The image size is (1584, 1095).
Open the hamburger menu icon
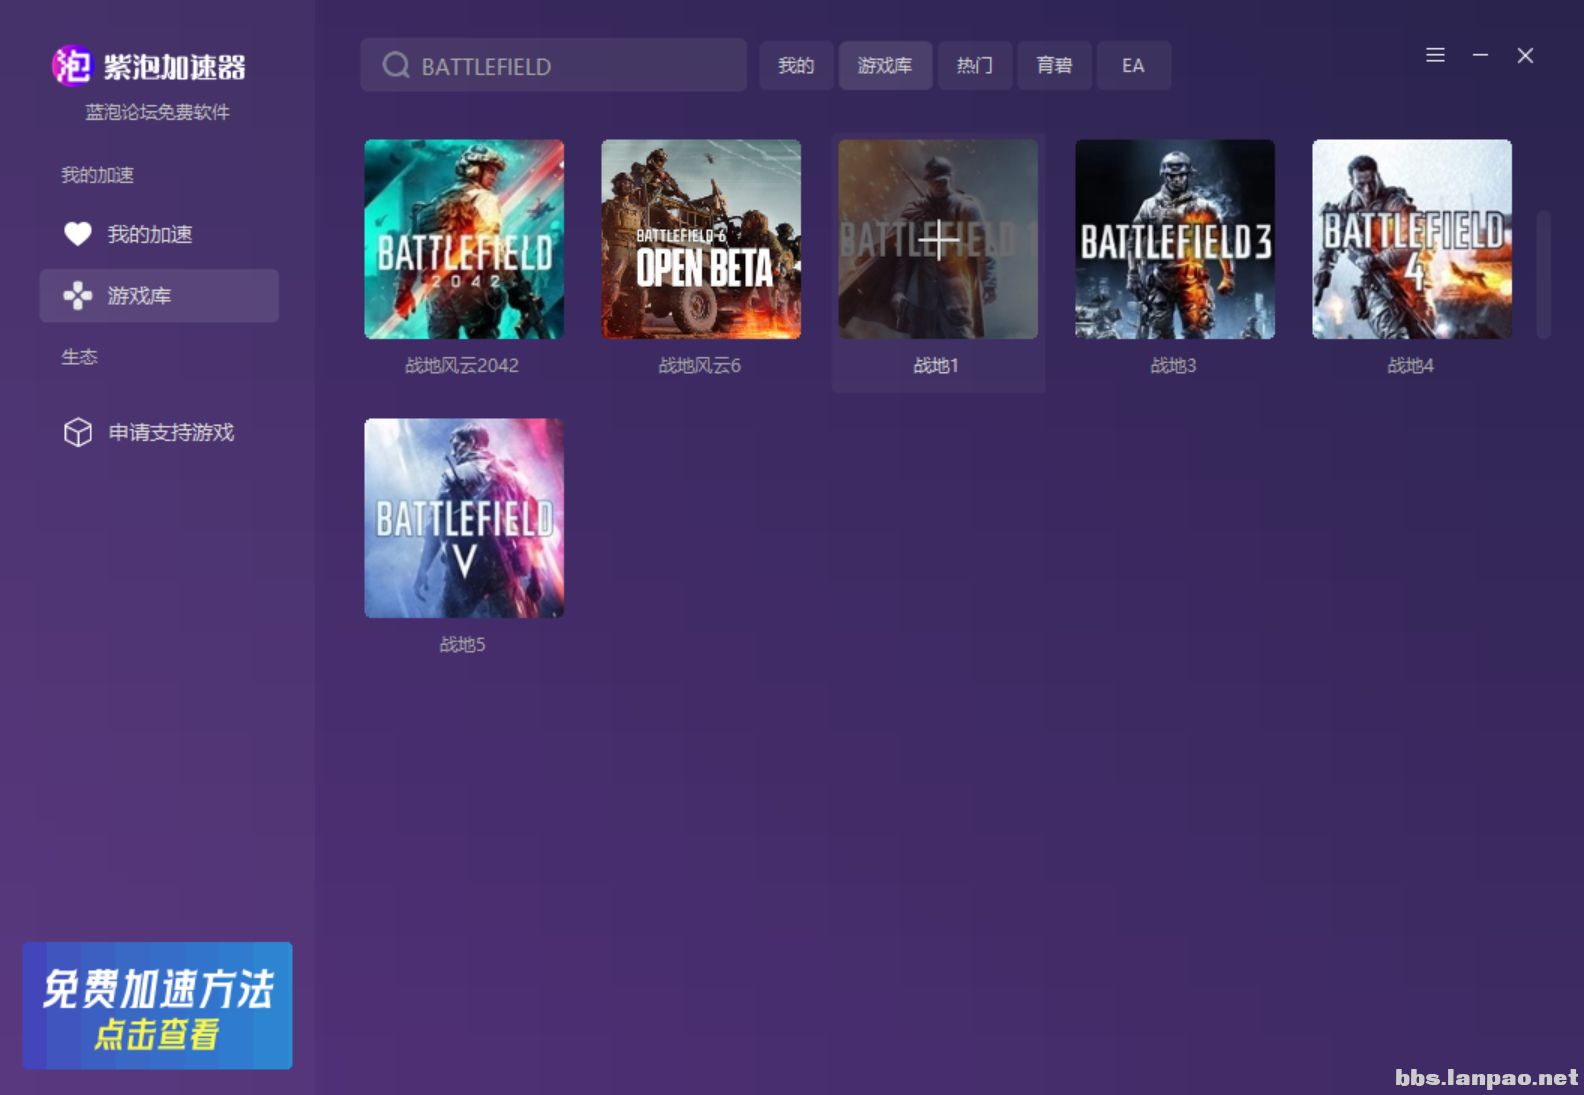1435,56
